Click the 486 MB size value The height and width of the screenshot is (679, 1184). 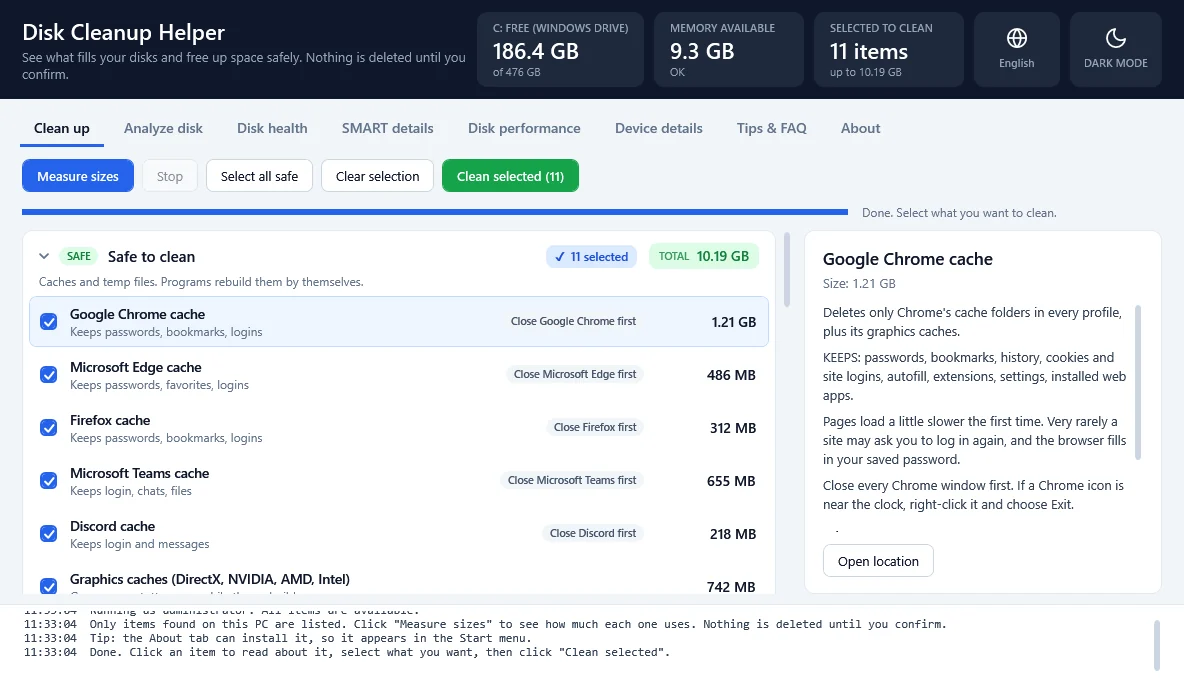[731, 375]
